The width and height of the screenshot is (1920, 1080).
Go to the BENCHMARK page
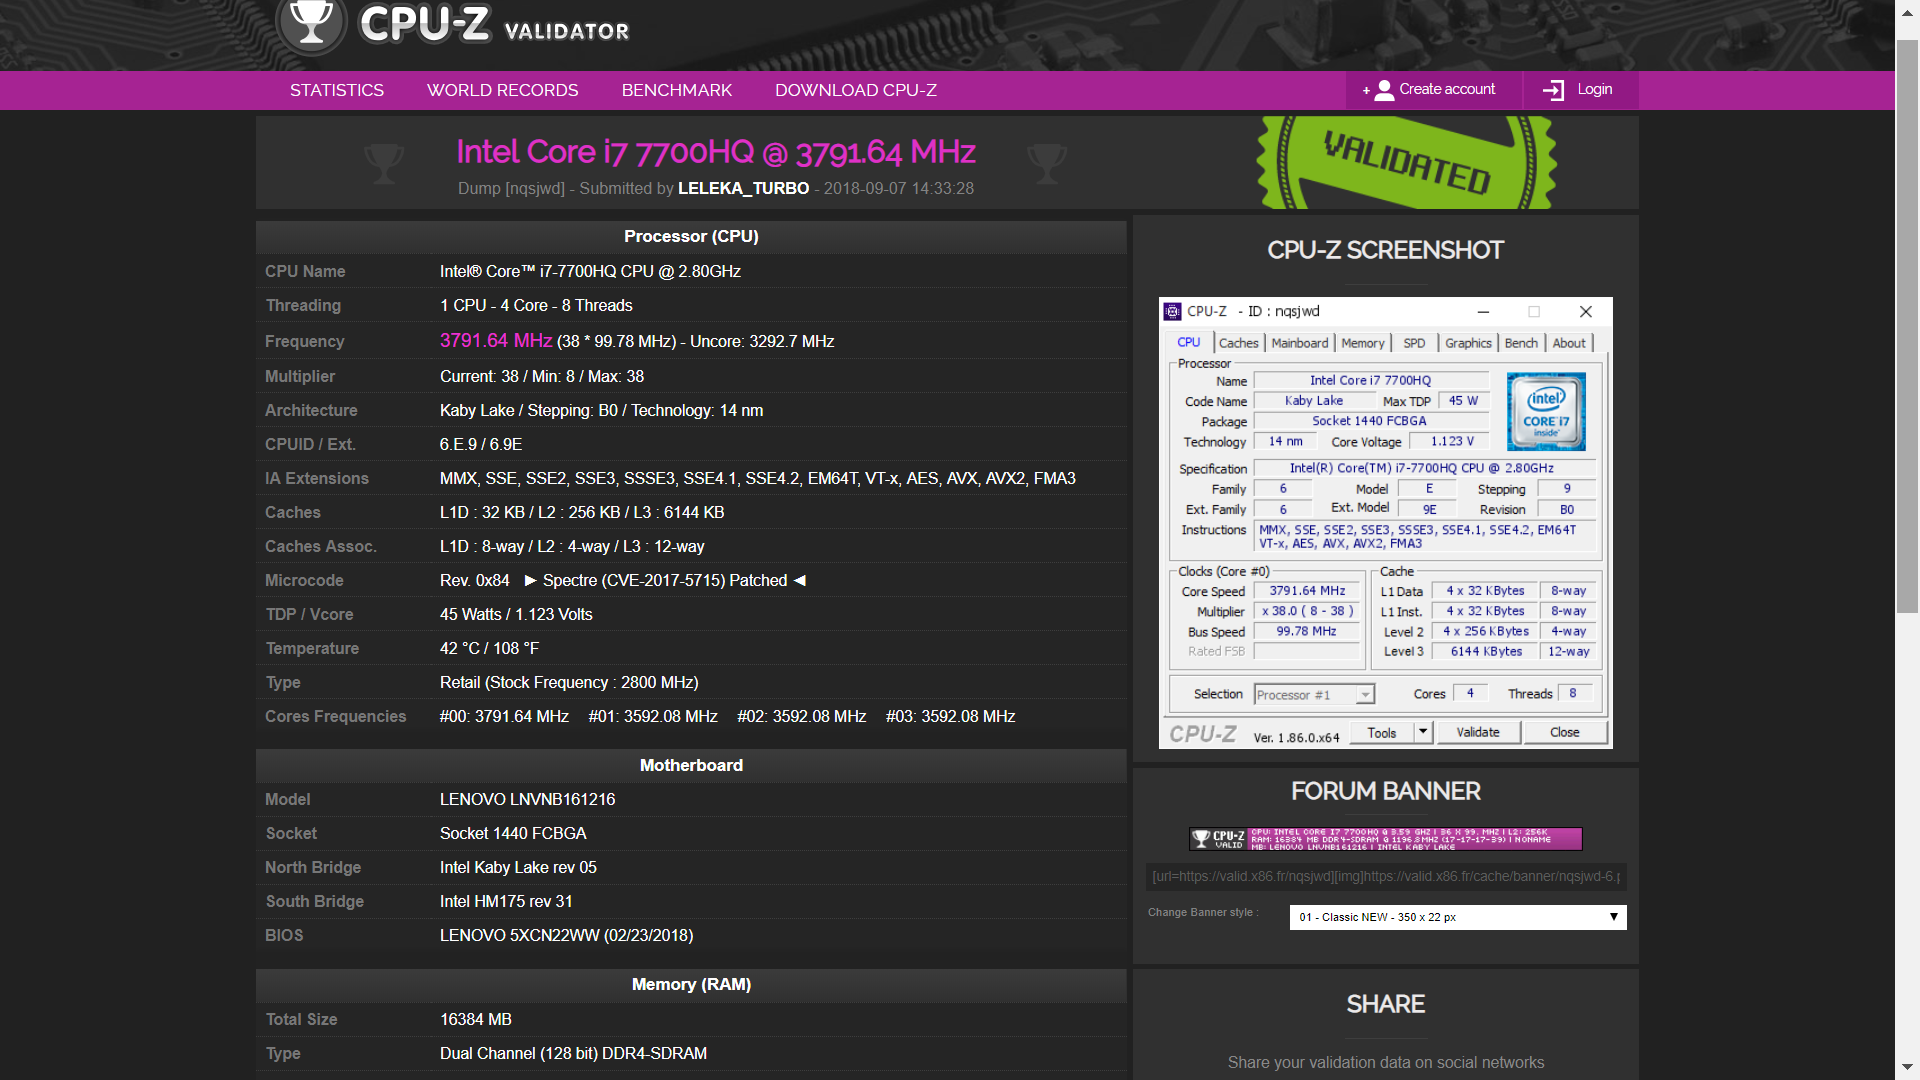677,90
